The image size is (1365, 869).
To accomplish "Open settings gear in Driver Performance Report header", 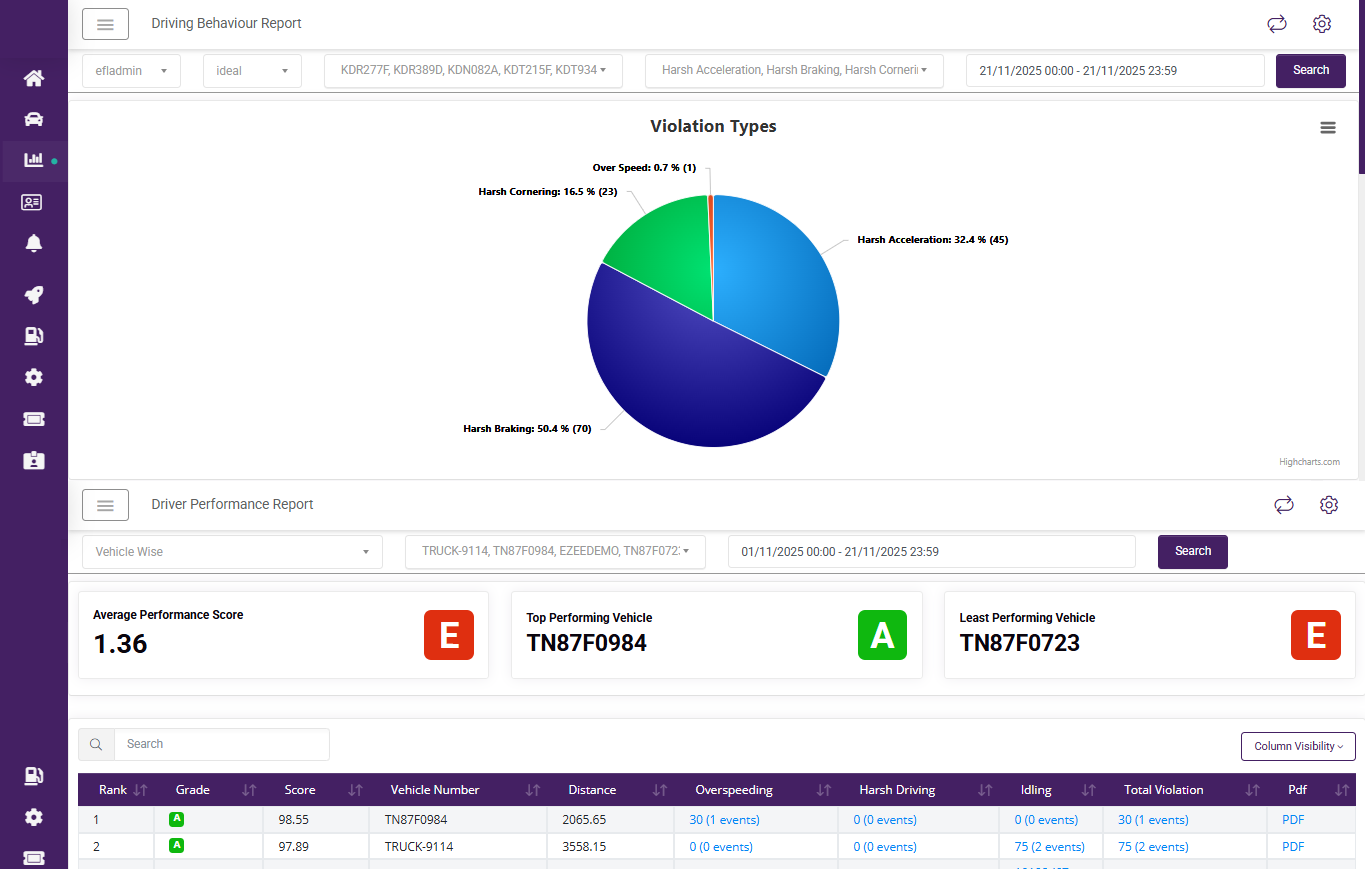I will [1328, 505].
